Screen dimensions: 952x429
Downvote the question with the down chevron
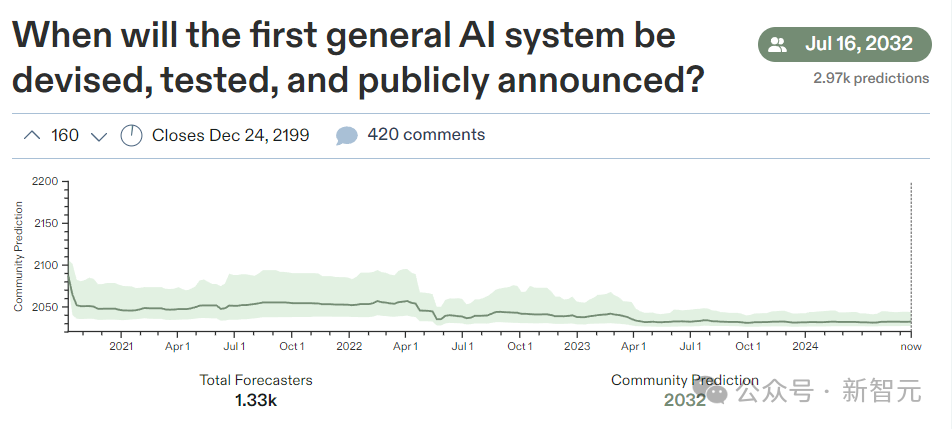tap(98, 136)
